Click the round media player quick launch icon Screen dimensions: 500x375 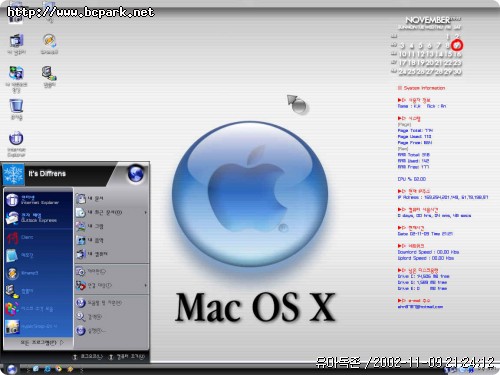[x=59, y=369]
